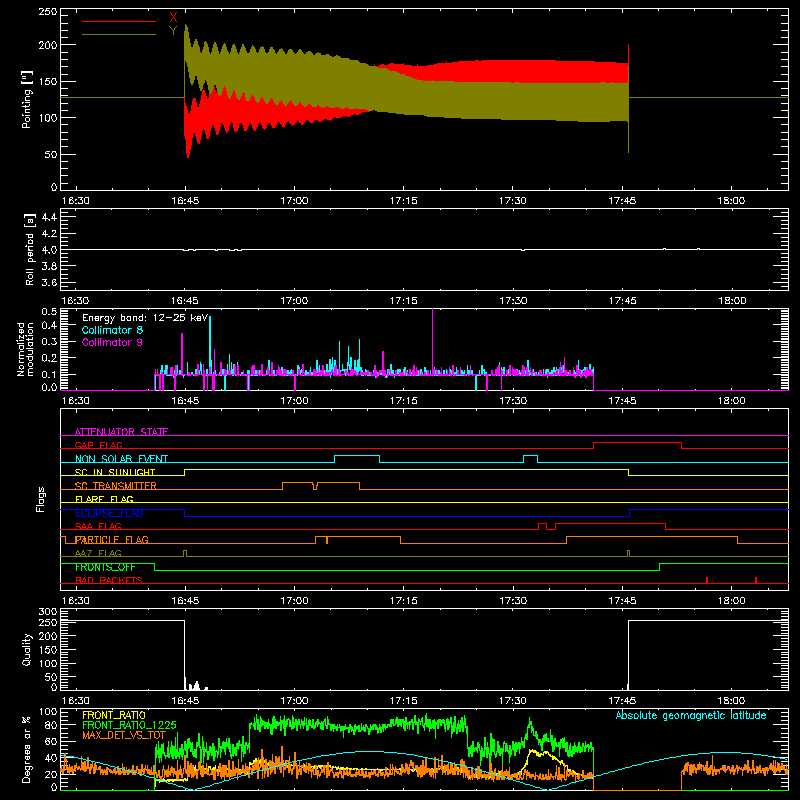Click the Pointing axis title
This screenshot has width=800, height=800.
[27, 99]
